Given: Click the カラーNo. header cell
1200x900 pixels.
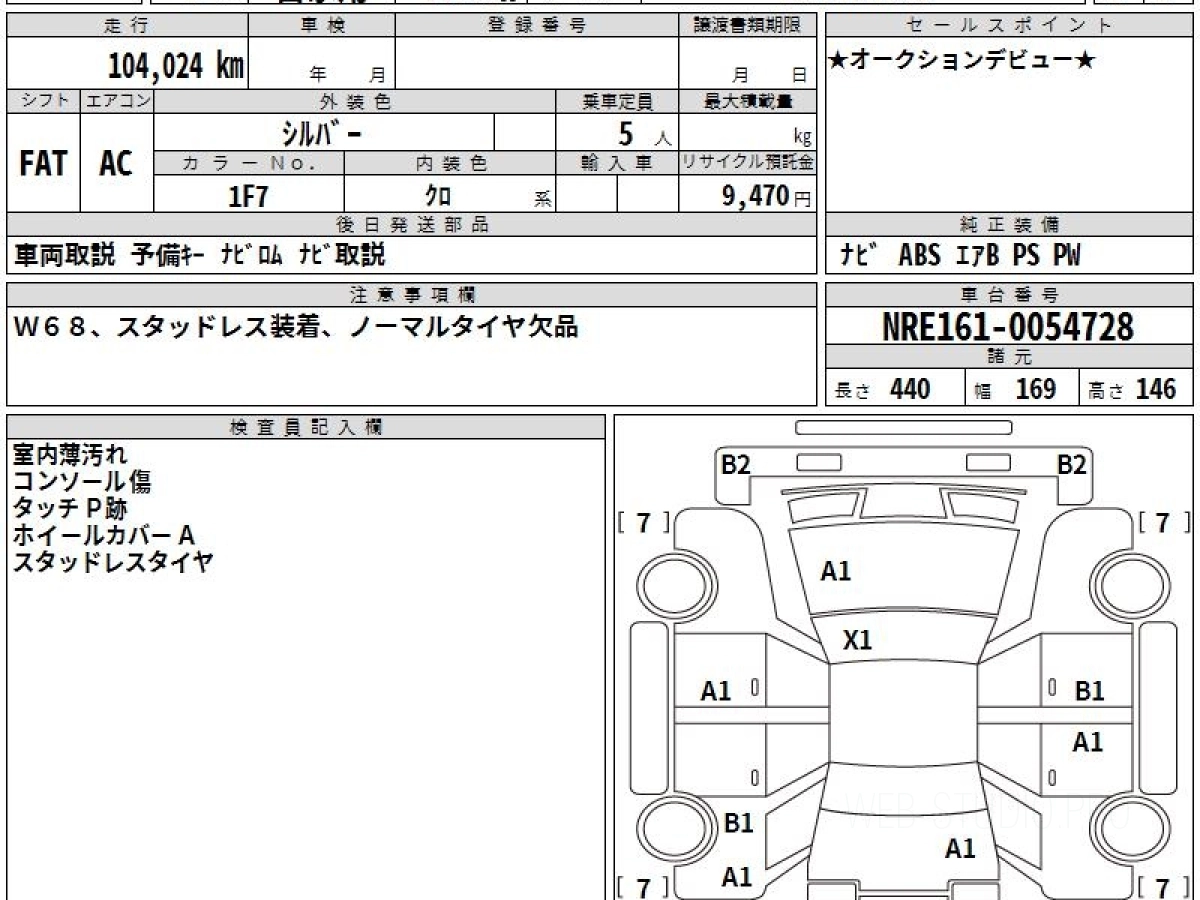Looking at the screenshot, I should (x=249, y=163).
